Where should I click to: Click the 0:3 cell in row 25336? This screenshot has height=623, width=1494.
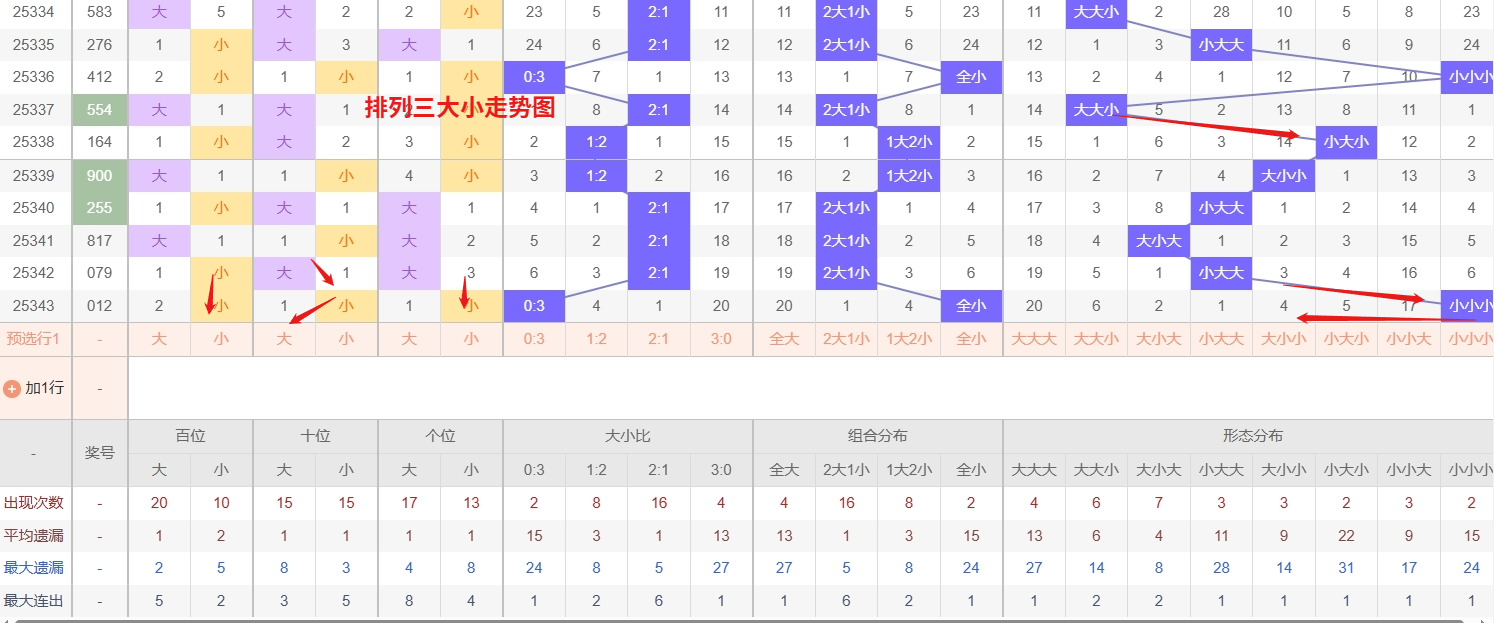[534, 77]
